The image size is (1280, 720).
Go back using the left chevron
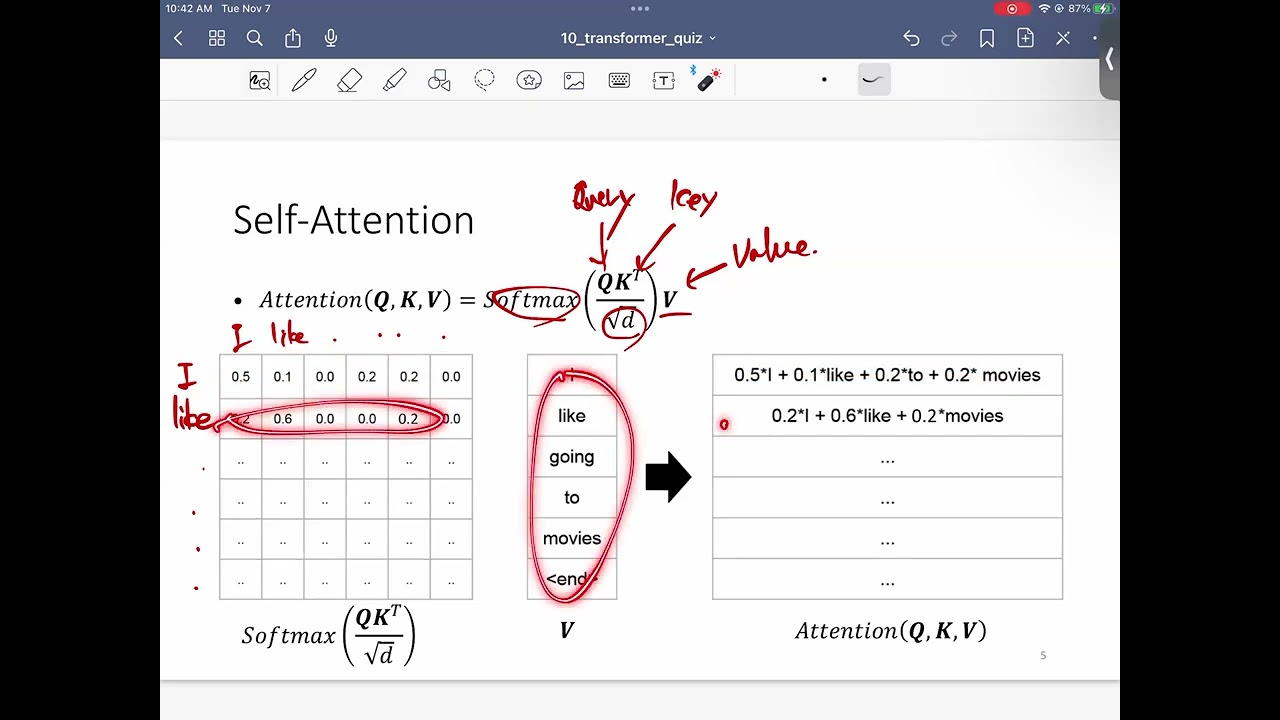pos(178,38)
